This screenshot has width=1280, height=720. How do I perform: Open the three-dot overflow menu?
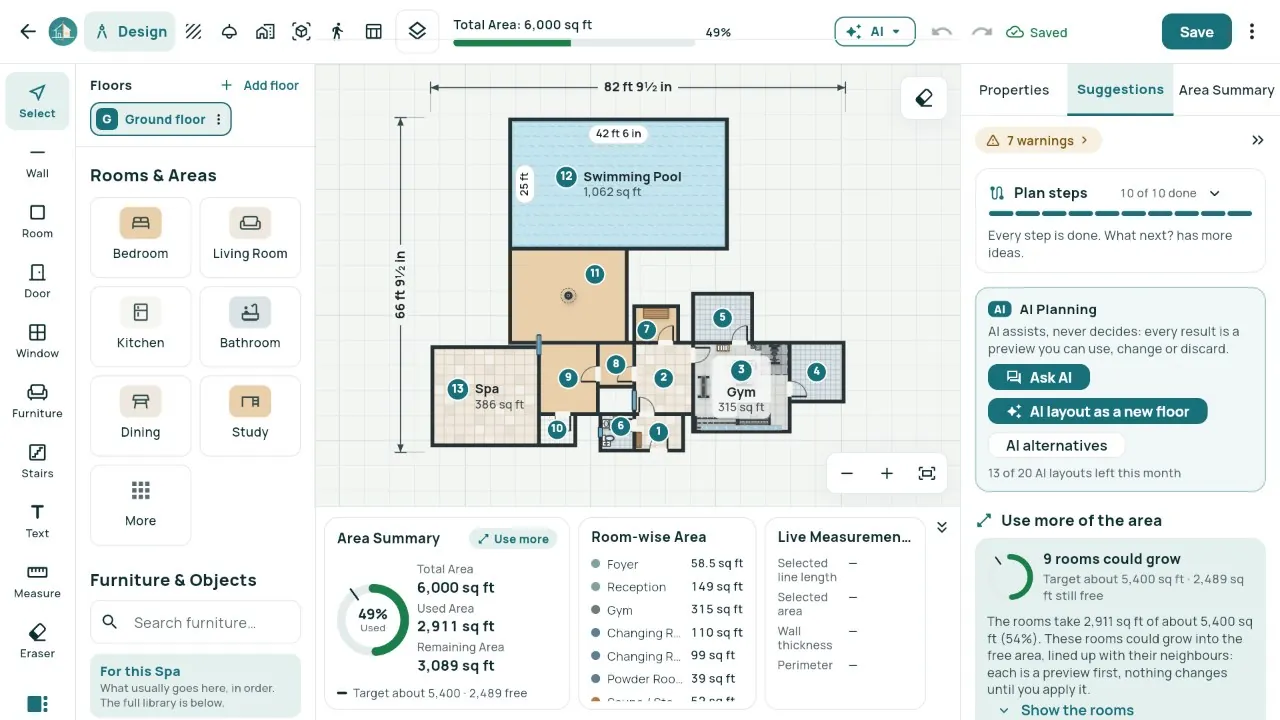pyautogui.click(x=1252, y=32)
